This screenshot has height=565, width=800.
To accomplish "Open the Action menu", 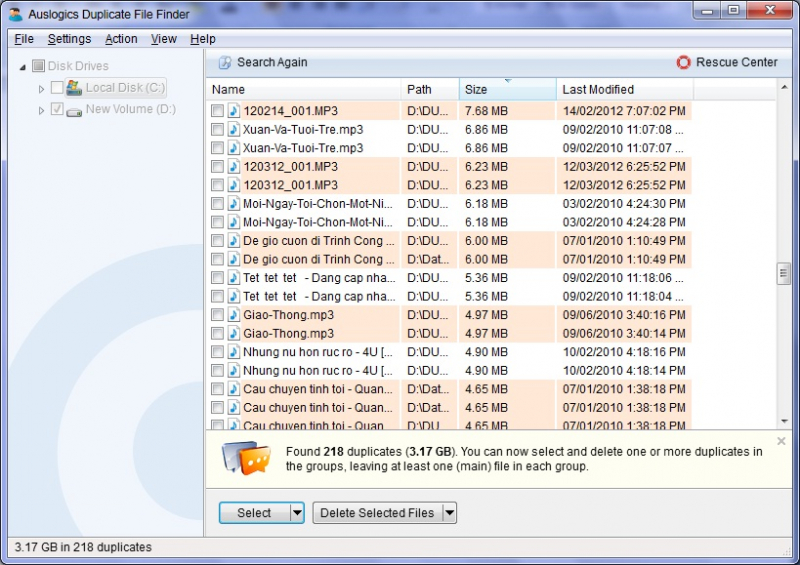I will (x=121, y=39).
